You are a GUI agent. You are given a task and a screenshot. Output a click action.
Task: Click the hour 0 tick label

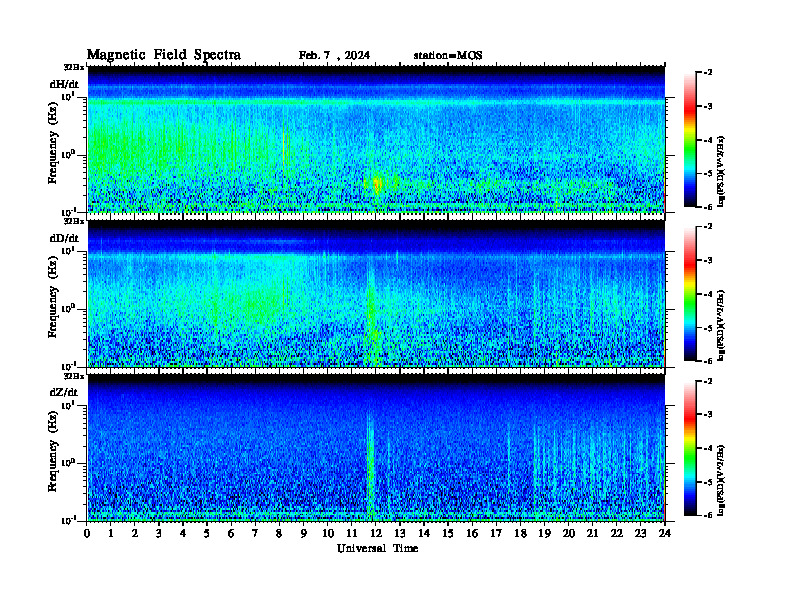(87, 534)
